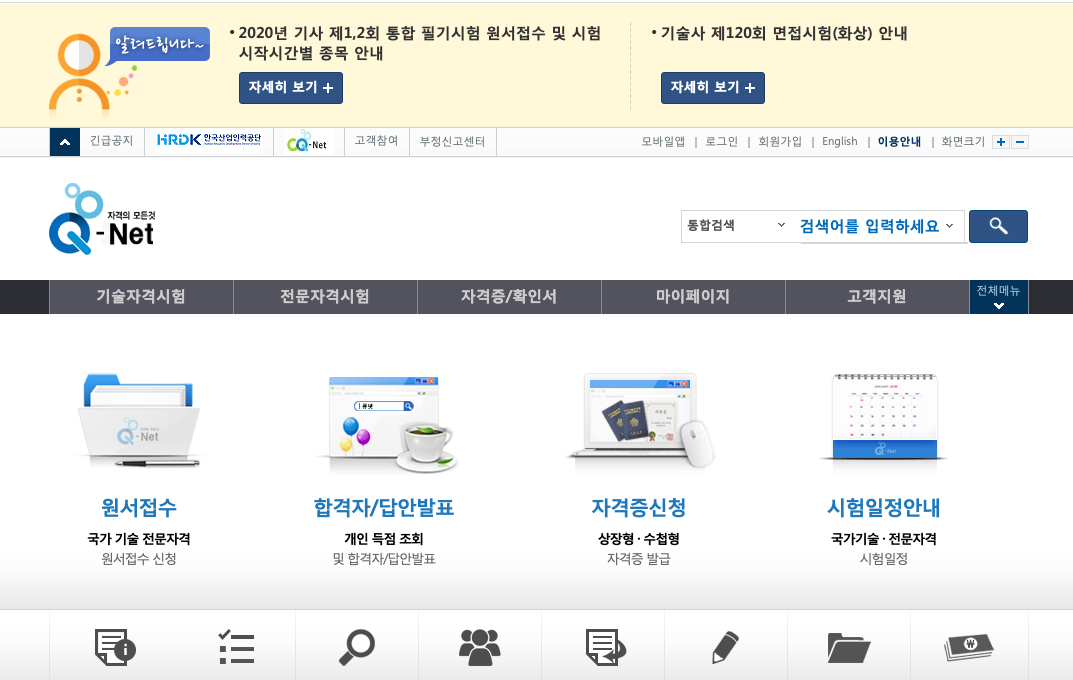
Task: Click the 원서접수 heading link
Action: [x=139, y=508]
